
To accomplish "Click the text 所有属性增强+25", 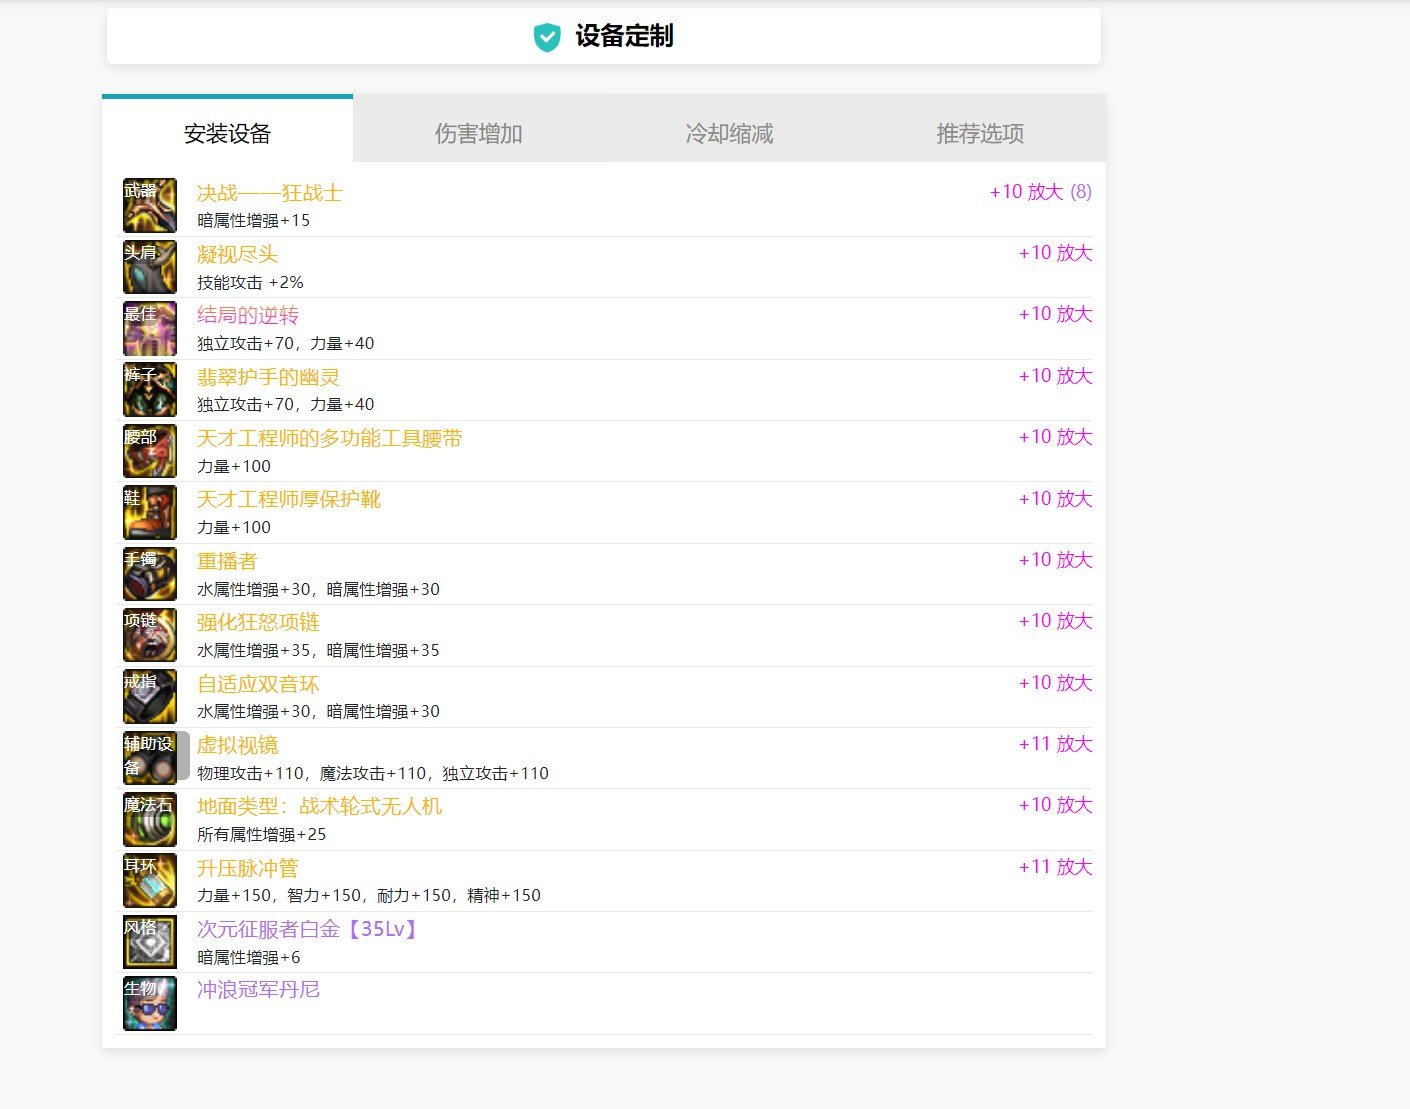I will coord(262,835).
